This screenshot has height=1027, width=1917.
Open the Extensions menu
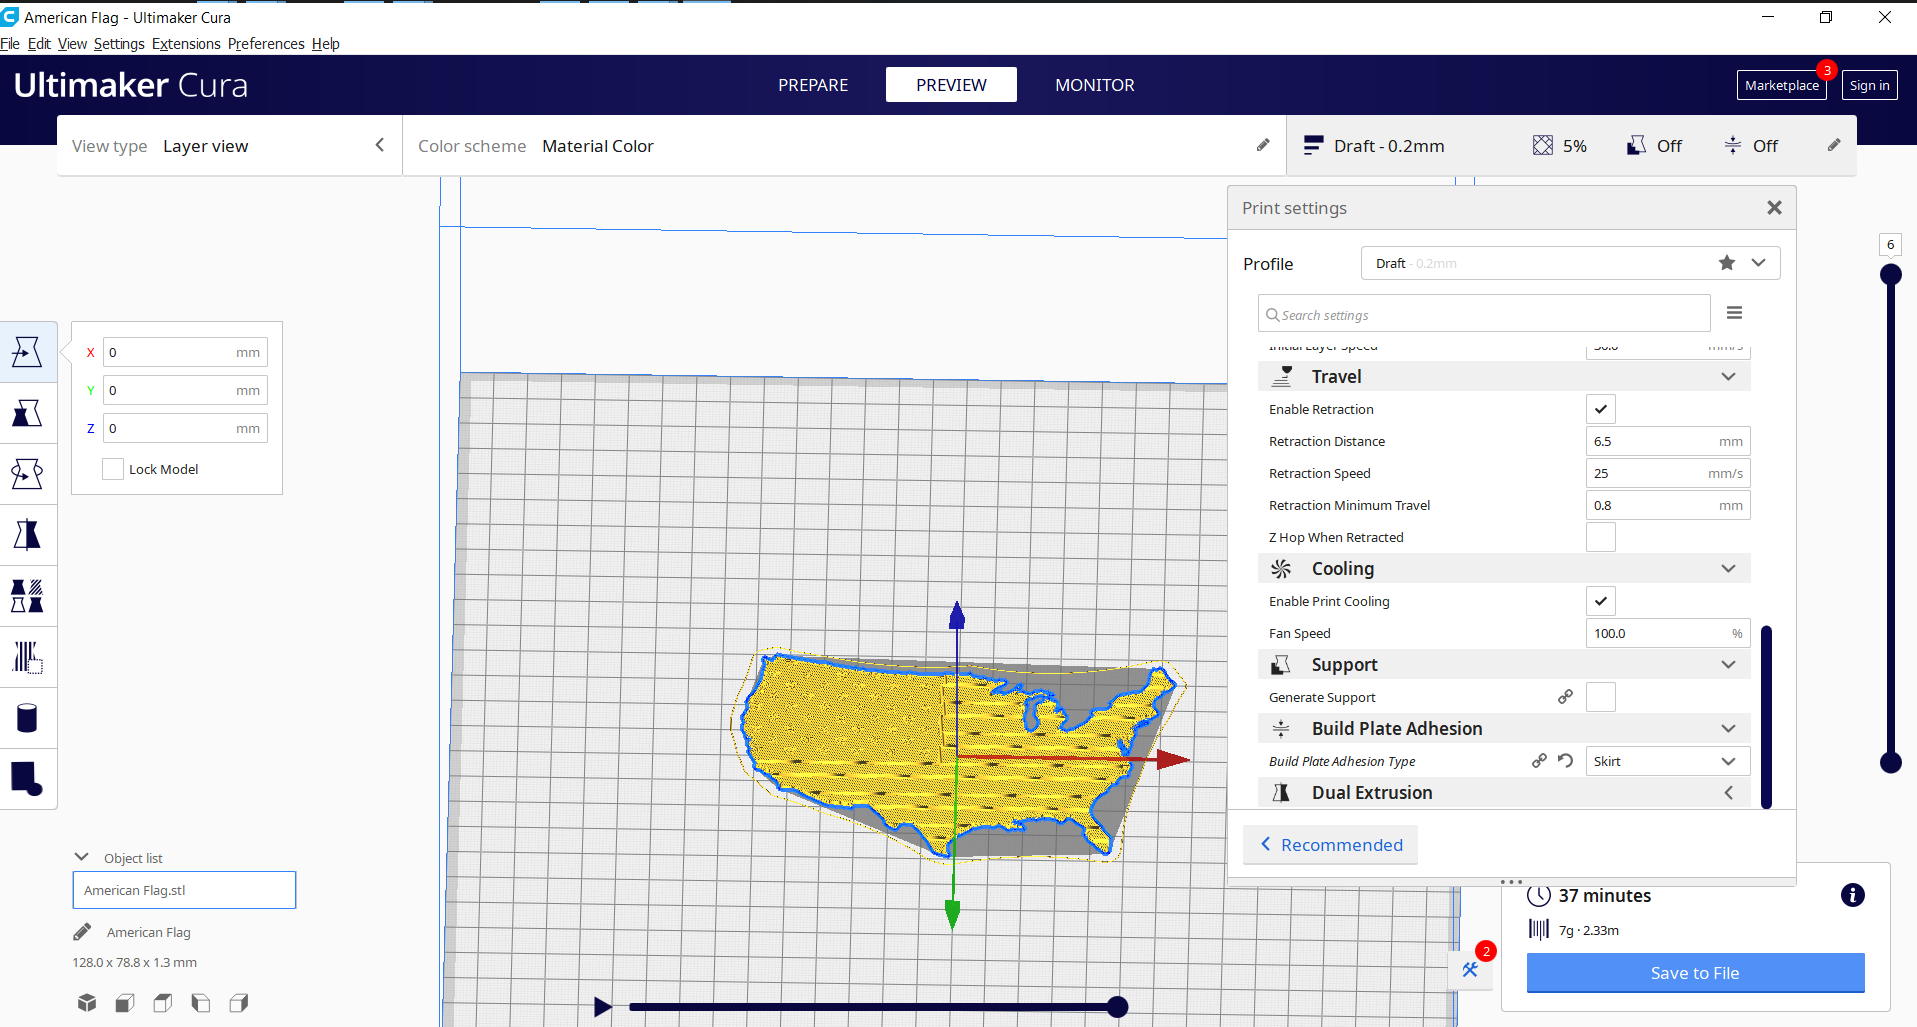pos(186,44)
